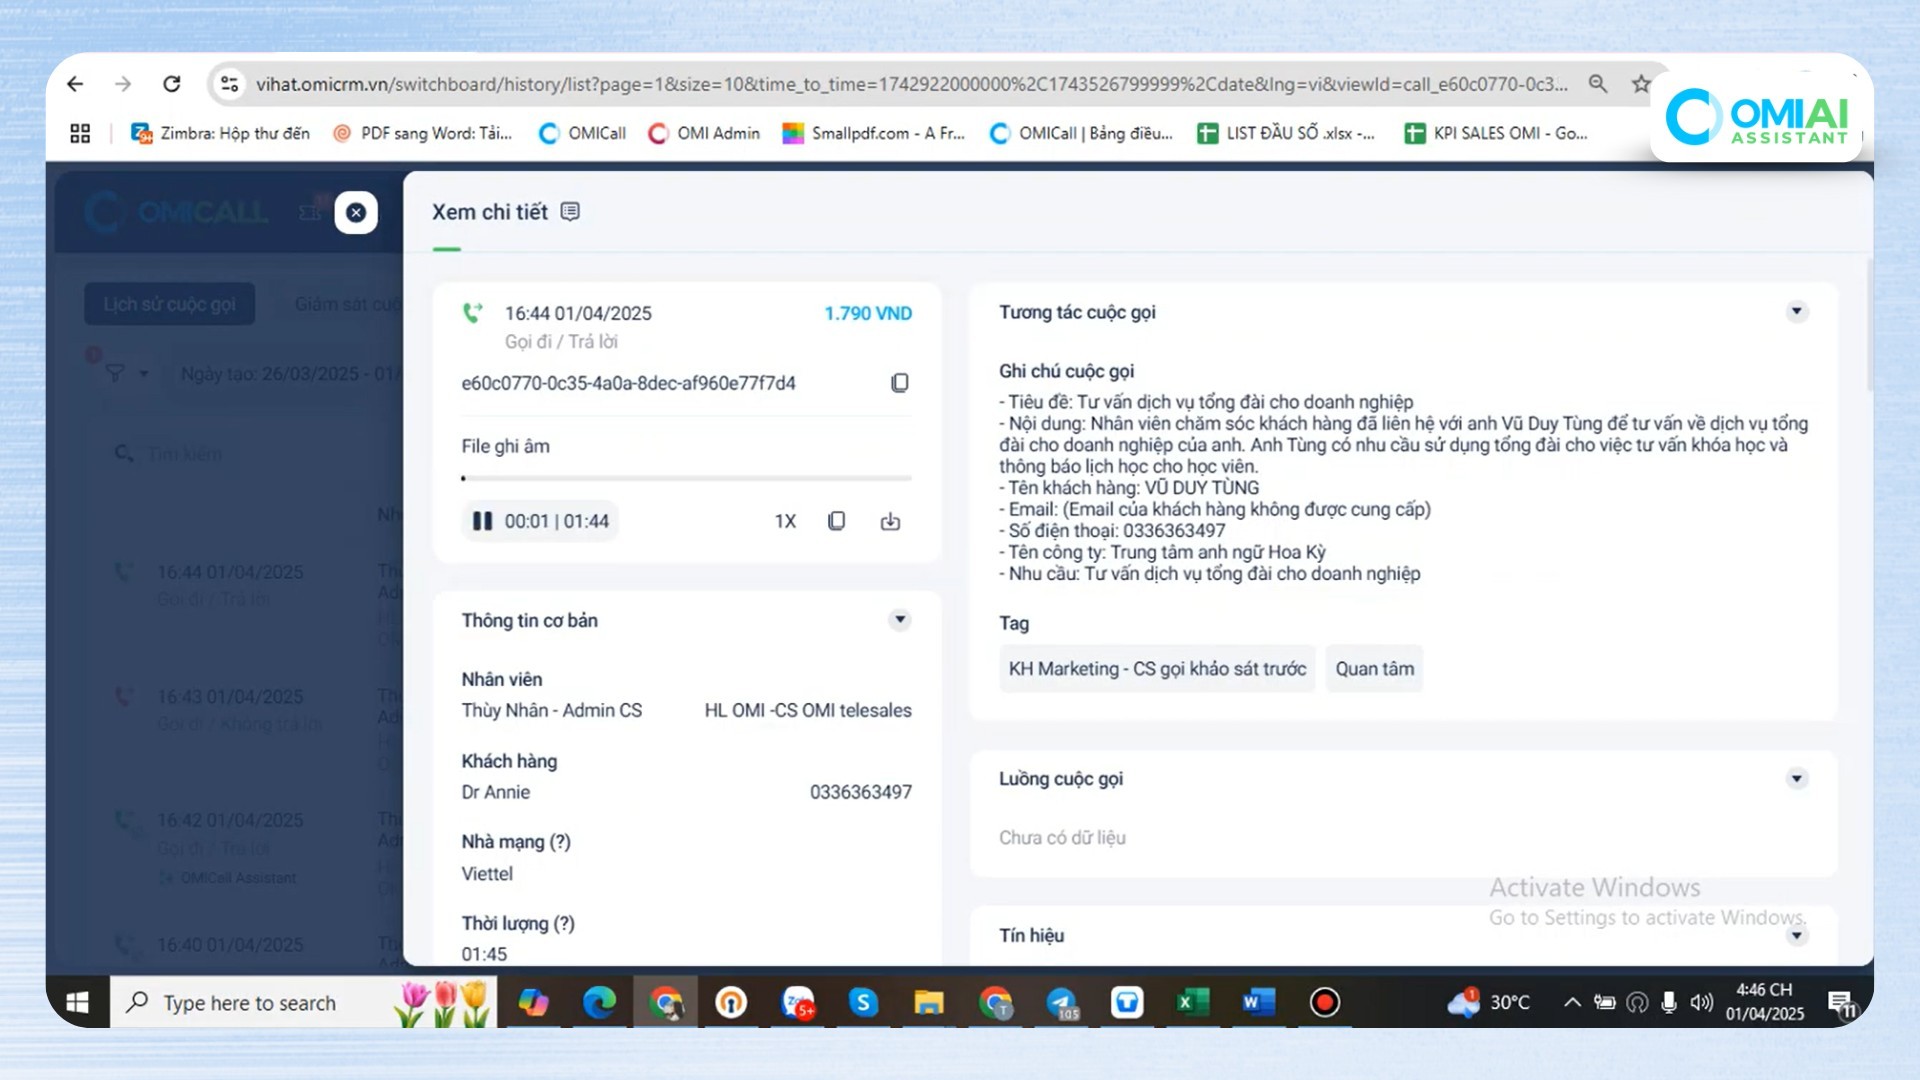Screen dimensions: 1920x1080
Task: Download the call recording file
Action: tap(890, 521)
